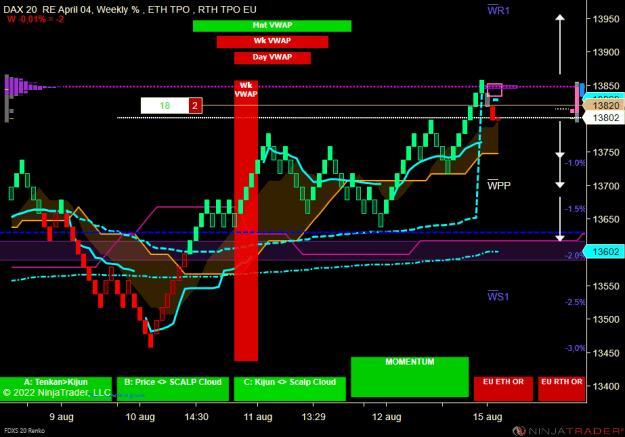This screenshot has height=437, width=625.
Task: Click the 13602 cyan price marker
Action: click(604, 252)
